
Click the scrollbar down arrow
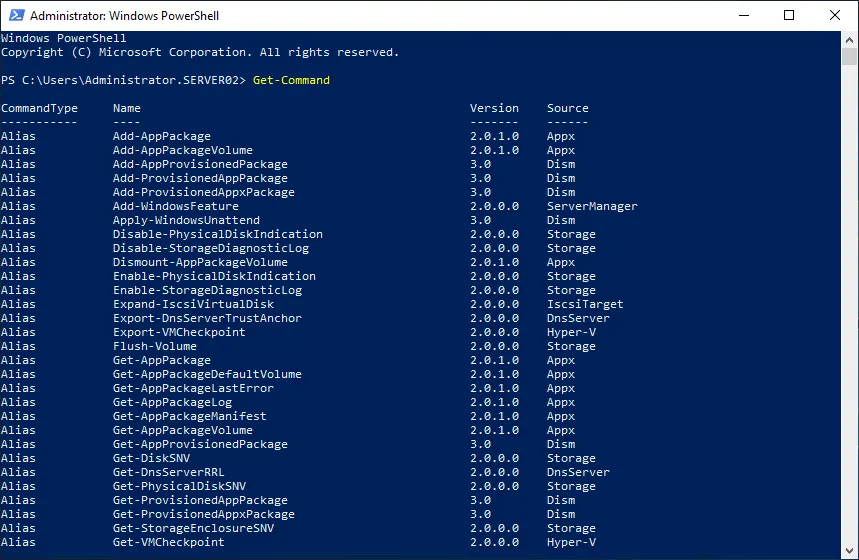(x=850, y=551)
